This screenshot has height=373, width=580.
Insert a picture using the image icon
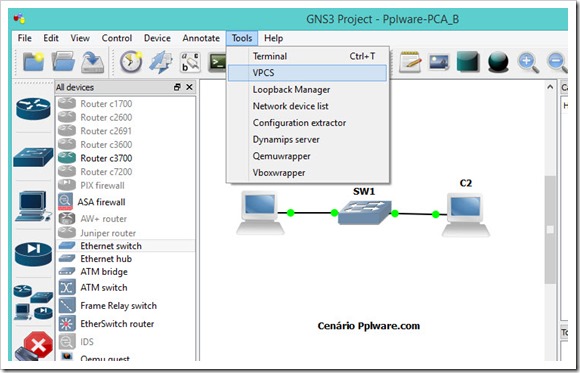point(439,62)
